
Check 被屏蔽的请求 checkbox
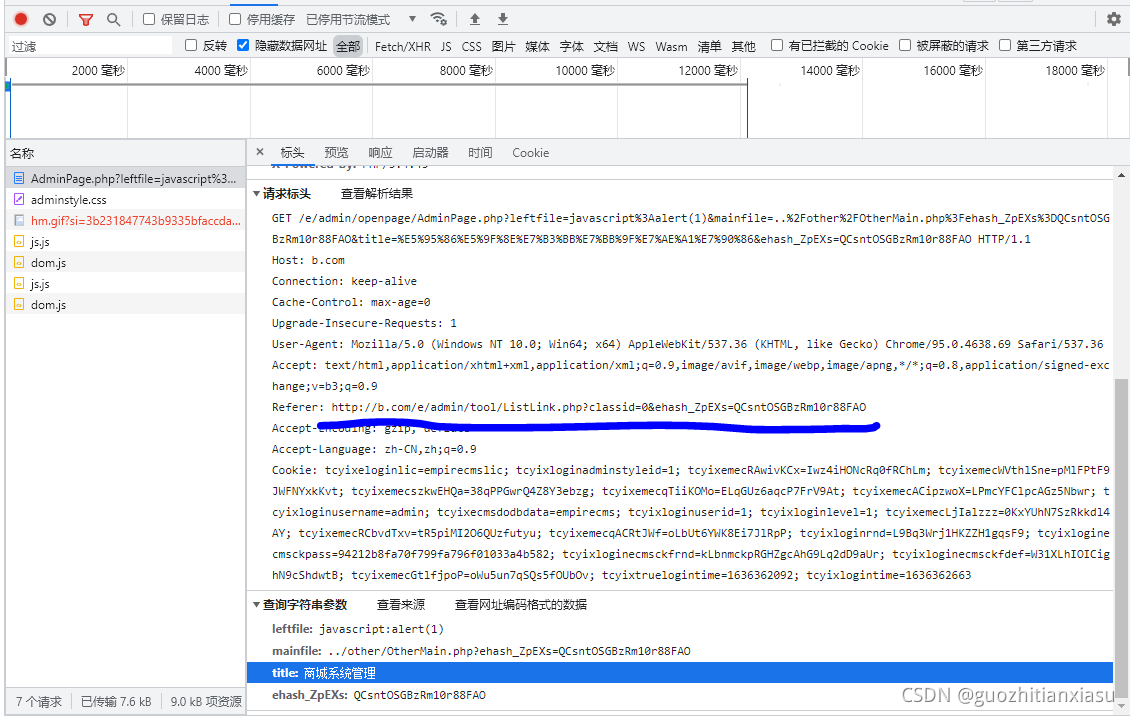[x=905, y=45]
